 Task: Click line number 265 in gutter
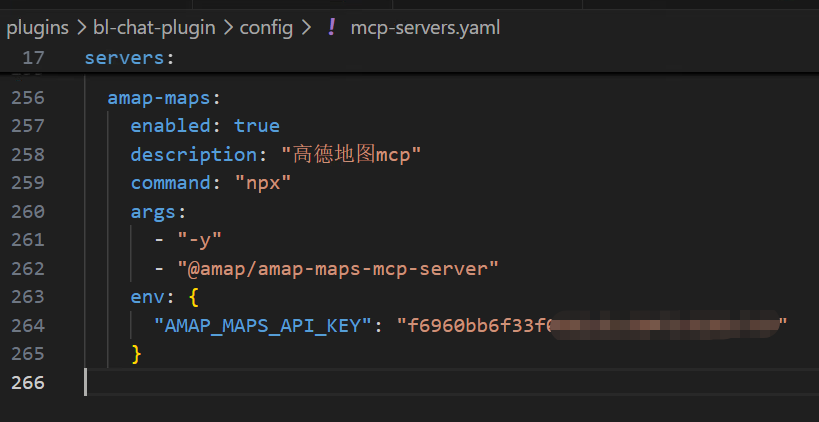pos(28,354)
